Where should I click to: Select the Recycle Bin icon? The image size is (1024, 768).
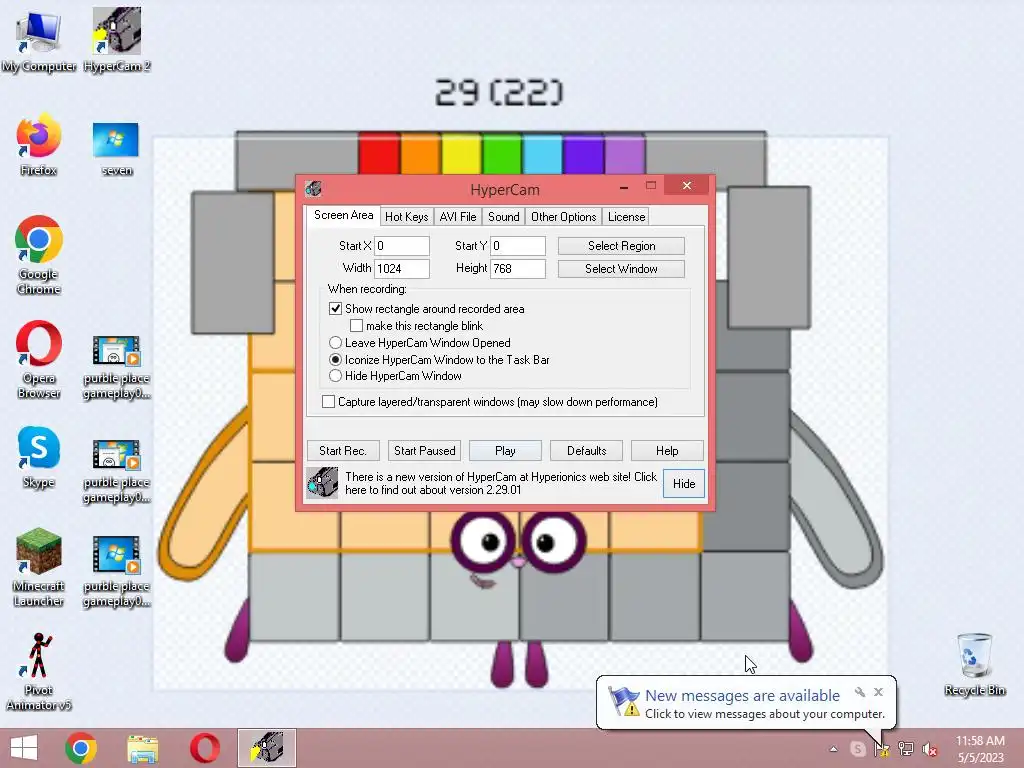pyautogui.click(x=974, y=664)
